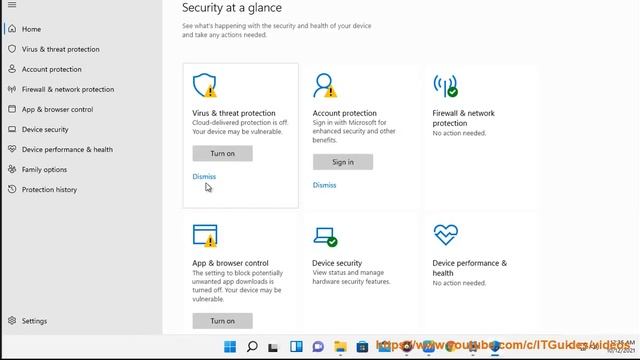Open the Teams Chat taskbar icon
Image resolution: width=640 pixels, height=360 pixels.
pos(318,347)
